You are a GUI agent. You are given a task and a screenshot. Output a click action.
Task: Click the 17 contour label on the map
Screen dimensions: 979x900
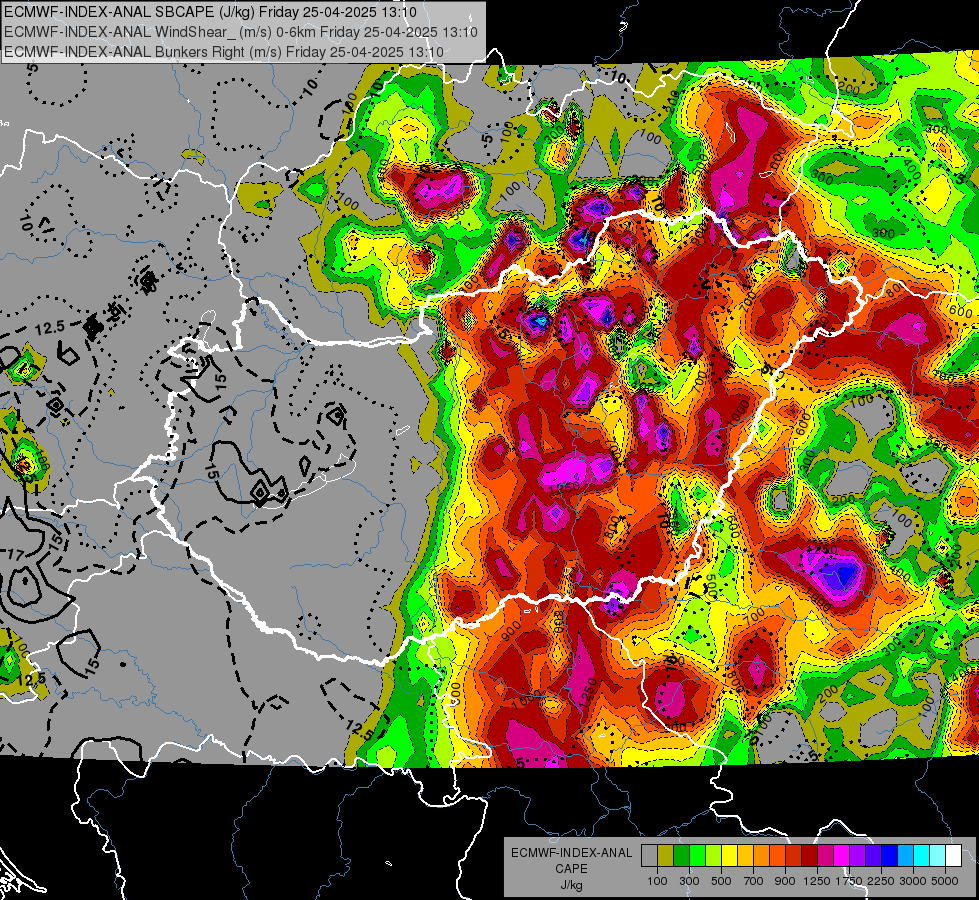point(16,554)
